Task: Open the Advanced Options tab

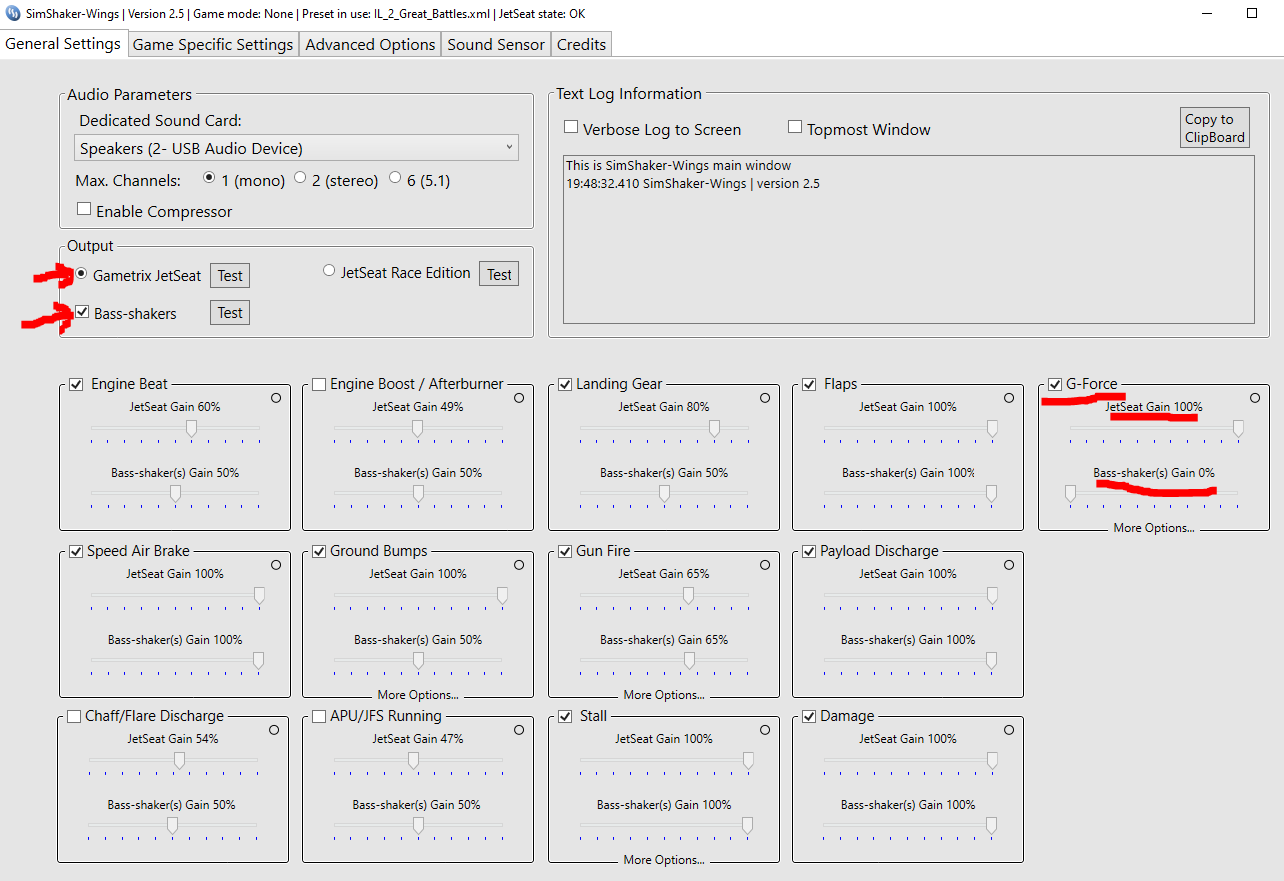Action: 370,44
